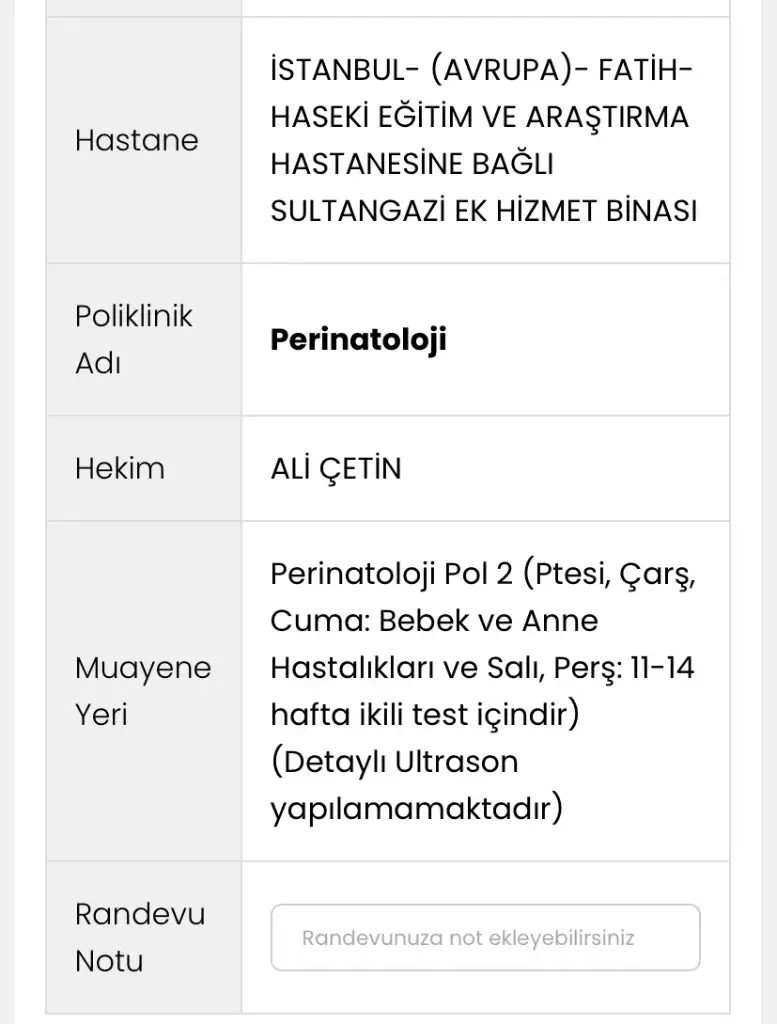Click the SULTANGAZİ EK HİZMET BİNASI line
This screenshot has height=1024, width=777.
[x=484, y=211]
